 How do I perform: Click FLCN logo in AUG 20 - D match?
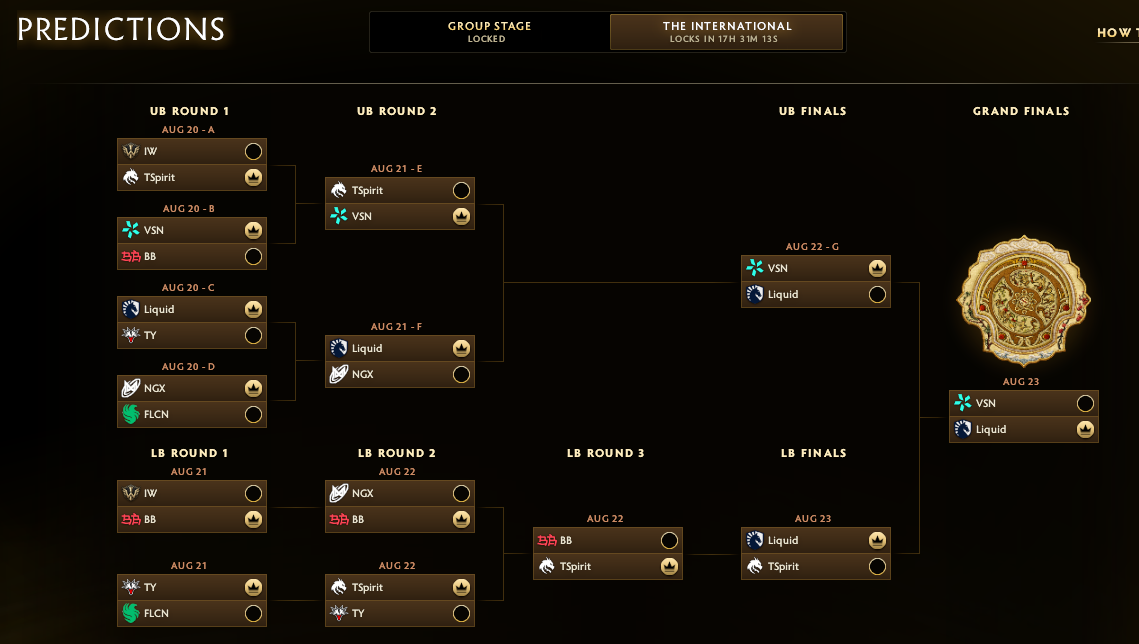point(131,414)
